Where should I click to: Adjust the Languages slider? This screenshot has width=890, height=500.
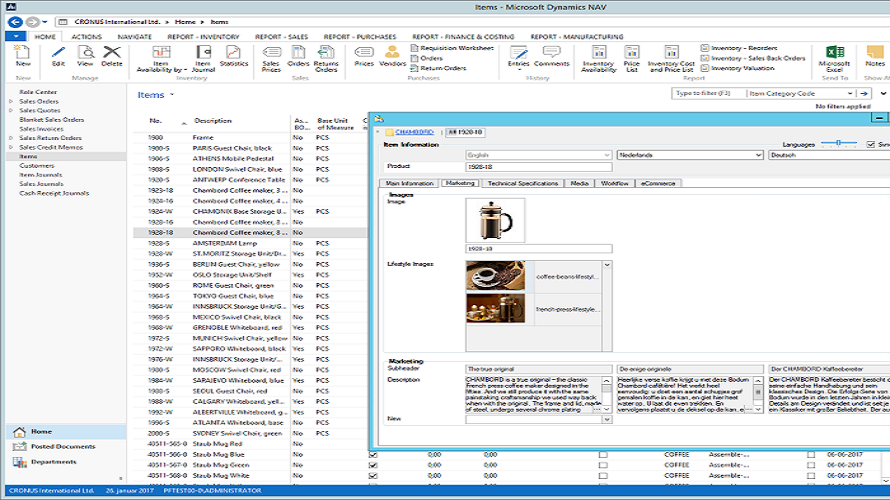pyautogui.click(x=840, y=144)
